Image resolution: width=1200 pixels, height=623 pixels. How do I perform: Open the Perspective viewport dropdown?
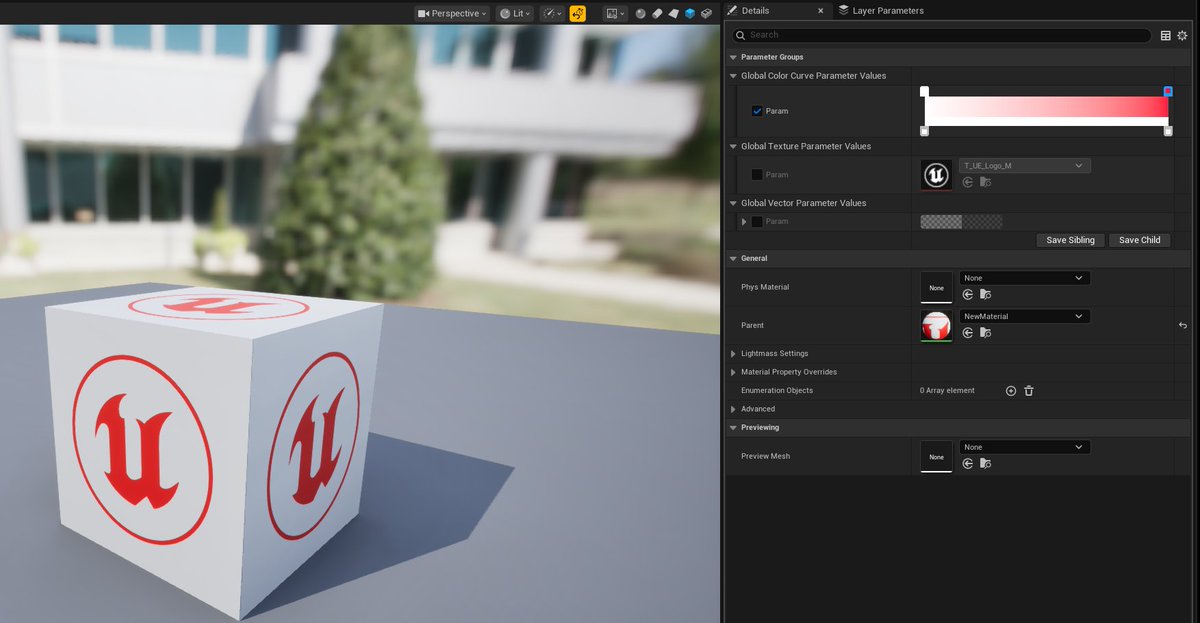click(451, 13)
